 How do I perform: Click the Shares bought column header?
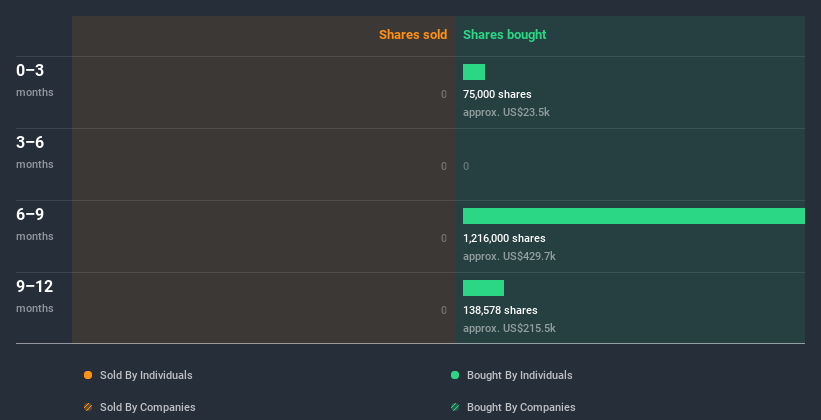(505, 35)
